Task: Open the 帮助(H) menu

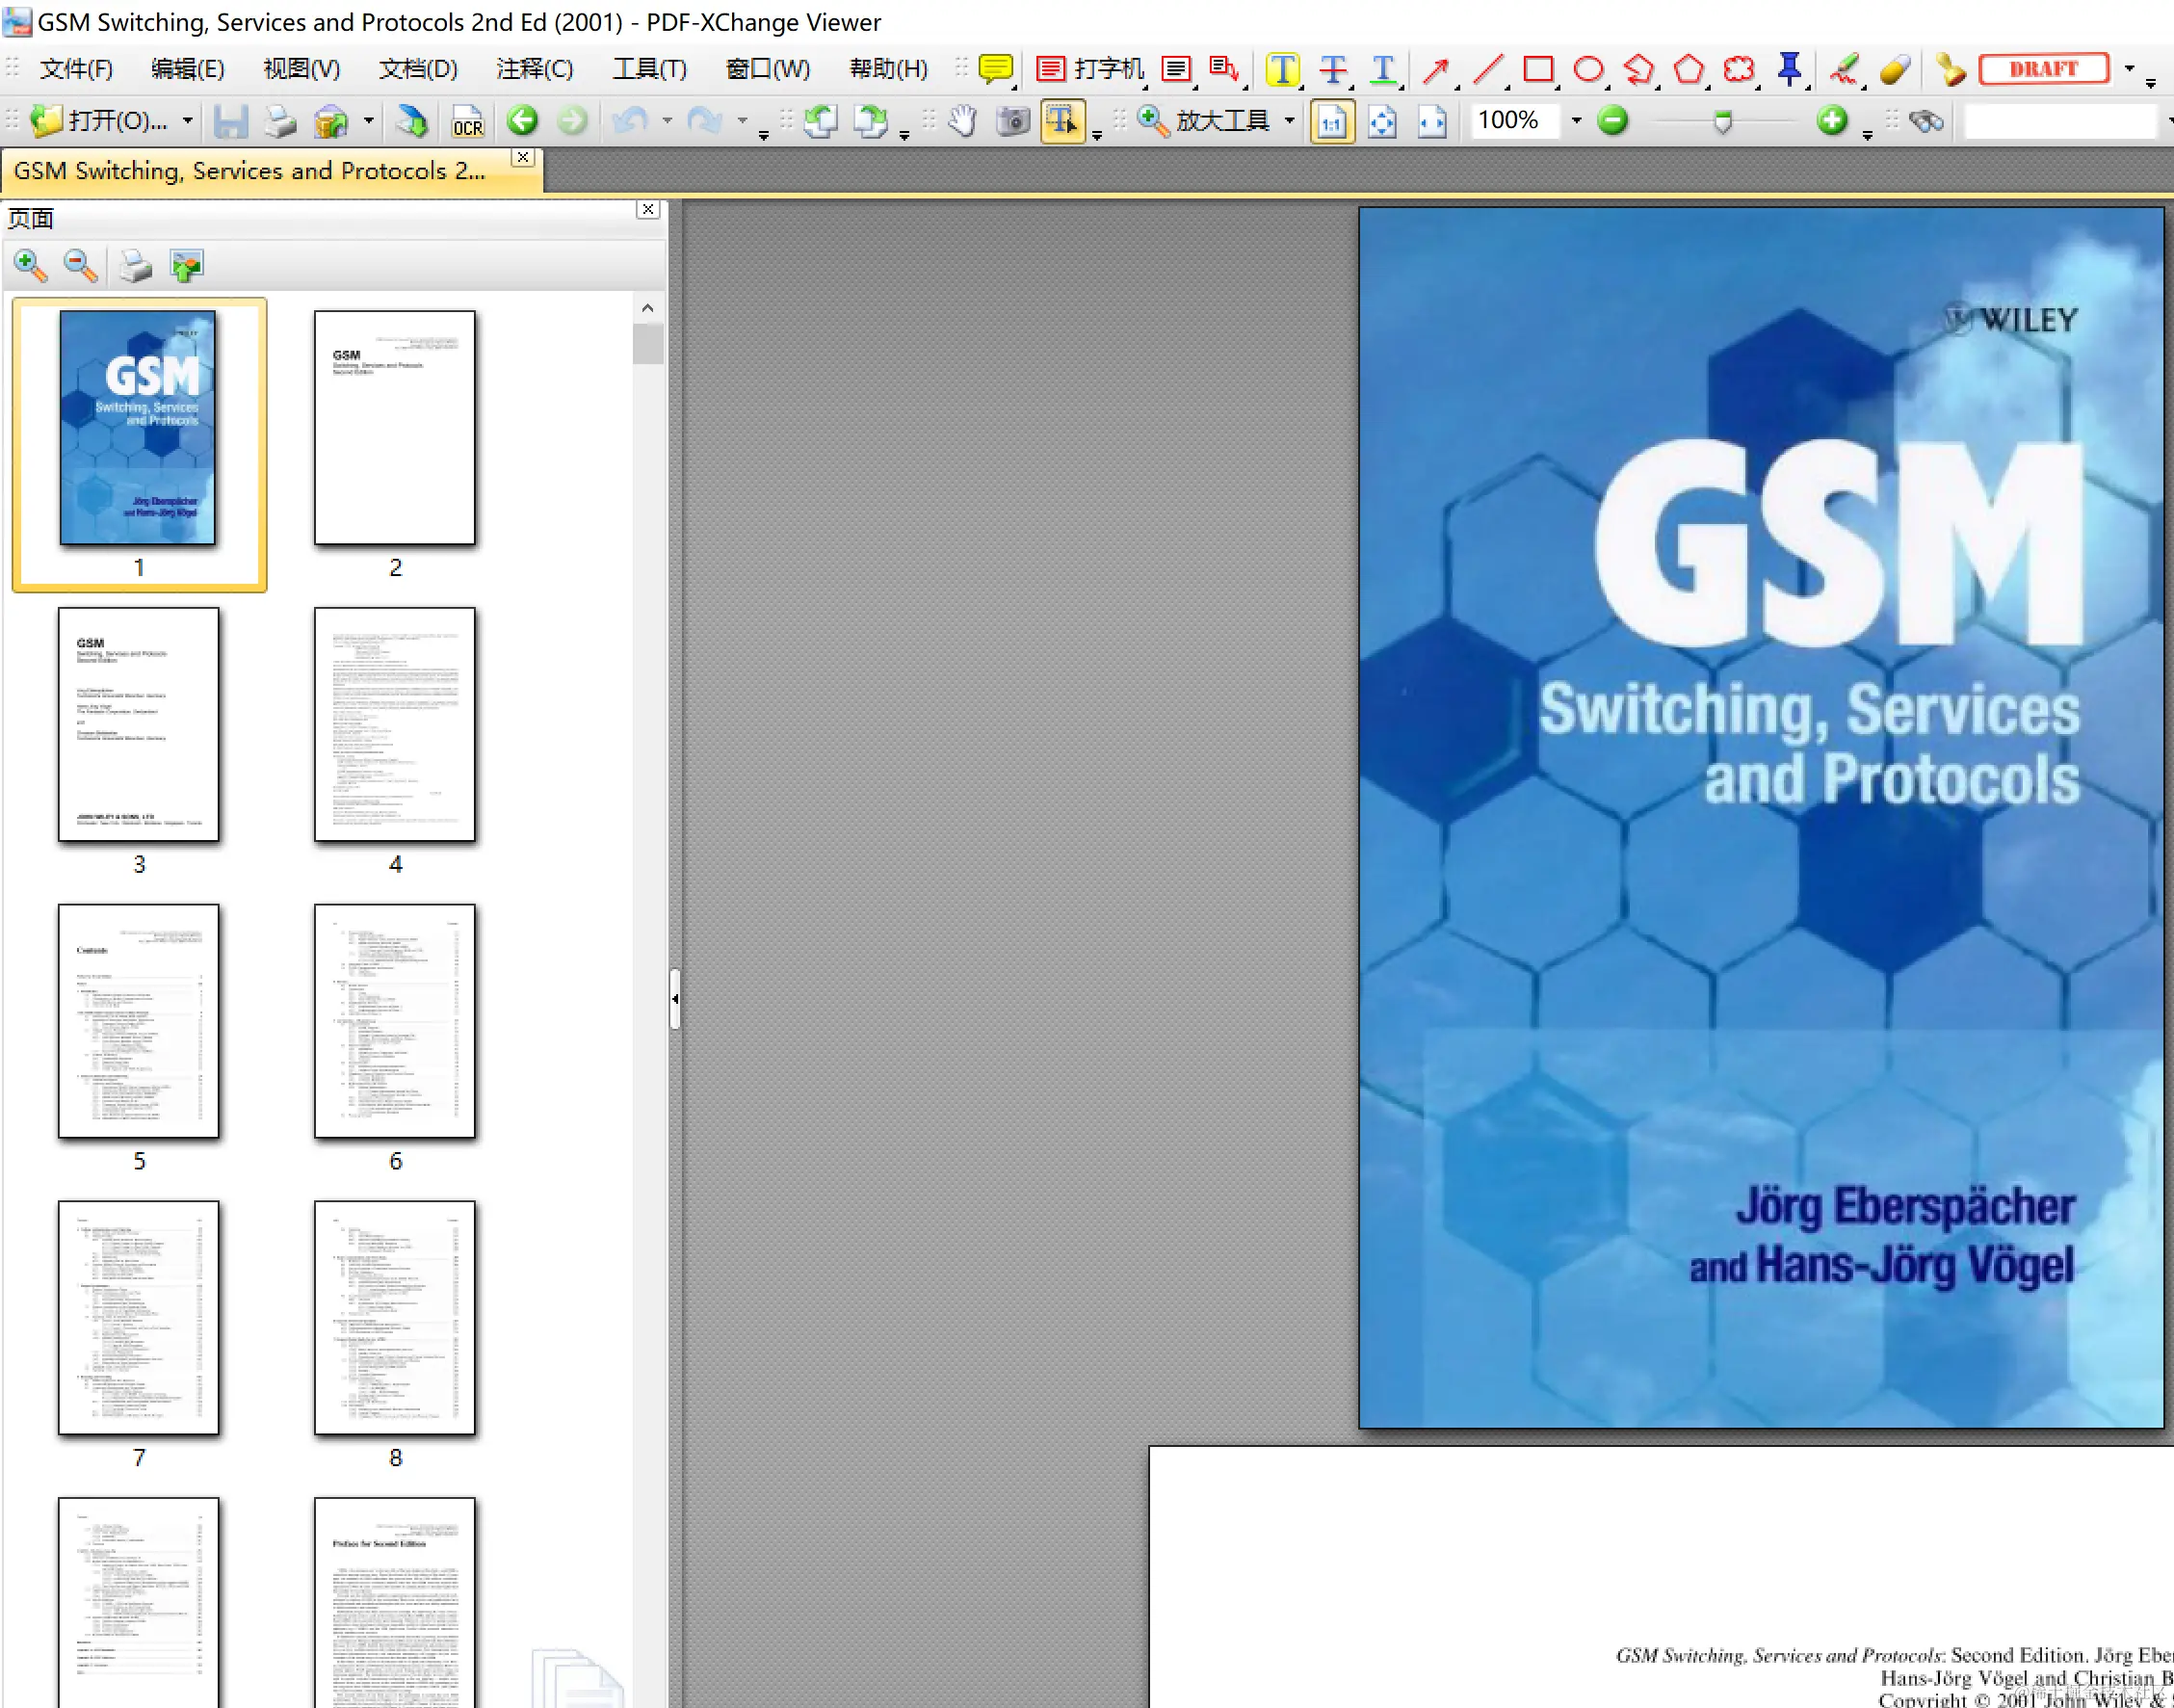Action: pyautogui.click(x=888, y=68)
